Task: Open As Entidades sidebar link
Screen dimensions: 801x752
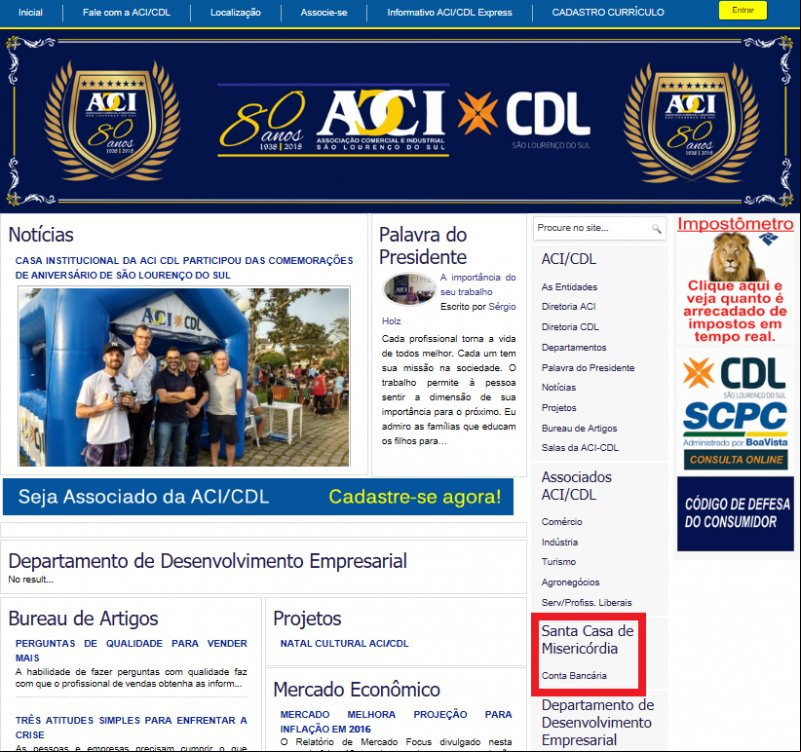Action: (x=569, y=287)
